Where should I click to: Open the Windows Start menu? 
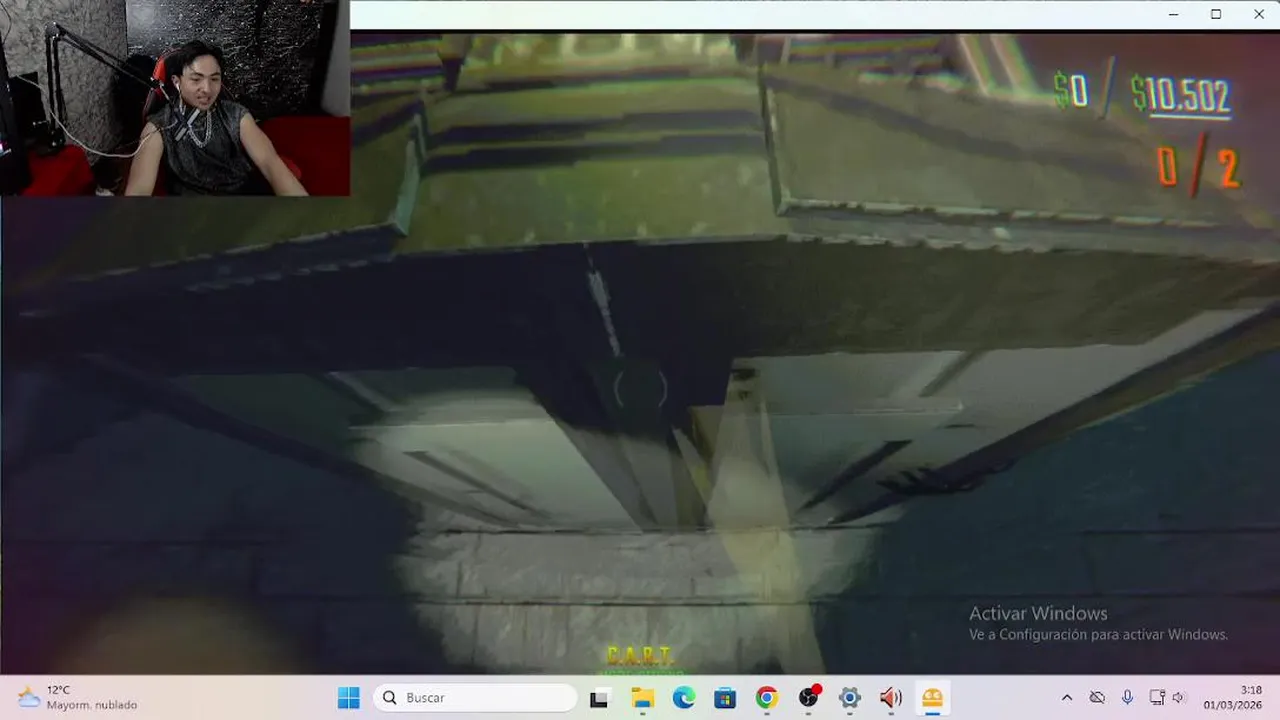[348, 698]
